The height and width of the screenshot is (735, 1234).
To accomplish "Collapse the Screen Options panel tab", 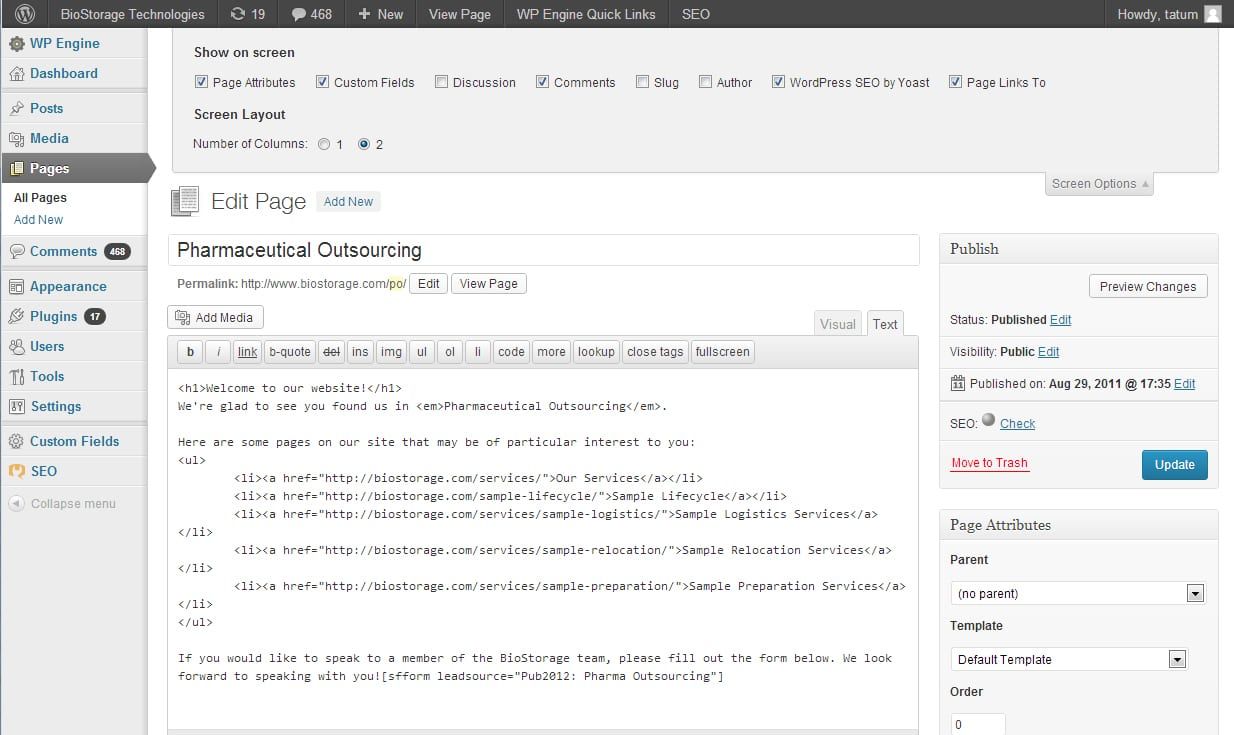I will click(1099, 184).
